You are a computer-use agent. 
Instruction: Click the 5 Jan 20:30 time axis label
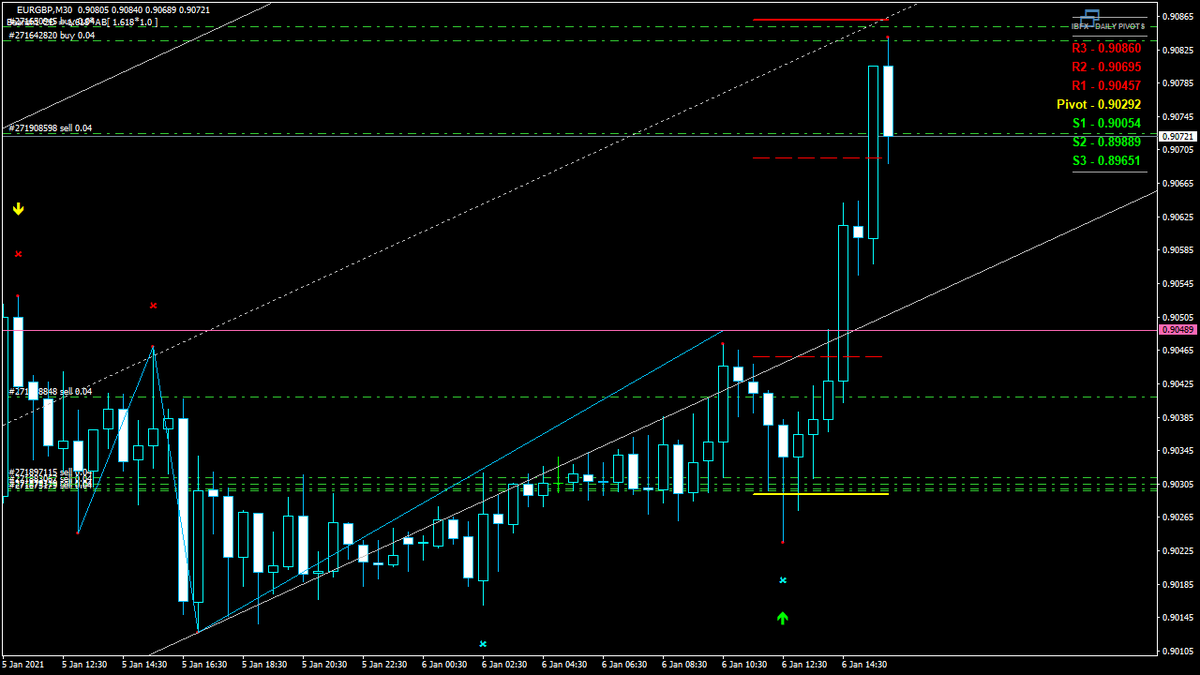point(324,664)
